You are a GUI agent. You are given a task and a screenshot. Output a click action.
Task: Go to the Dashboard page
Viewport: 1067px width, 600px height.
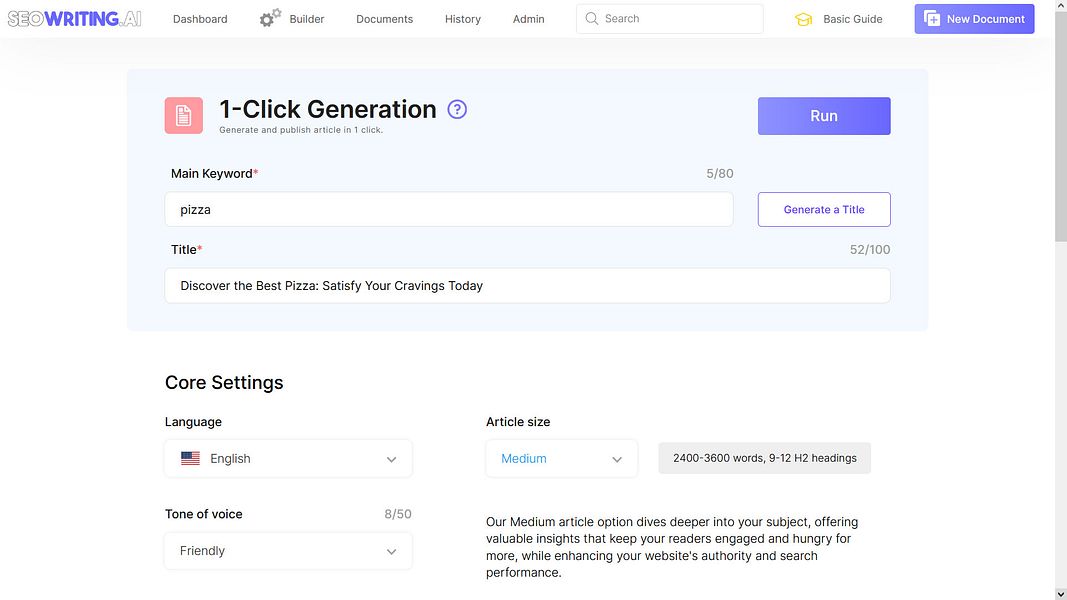click(x=200, y=18)
